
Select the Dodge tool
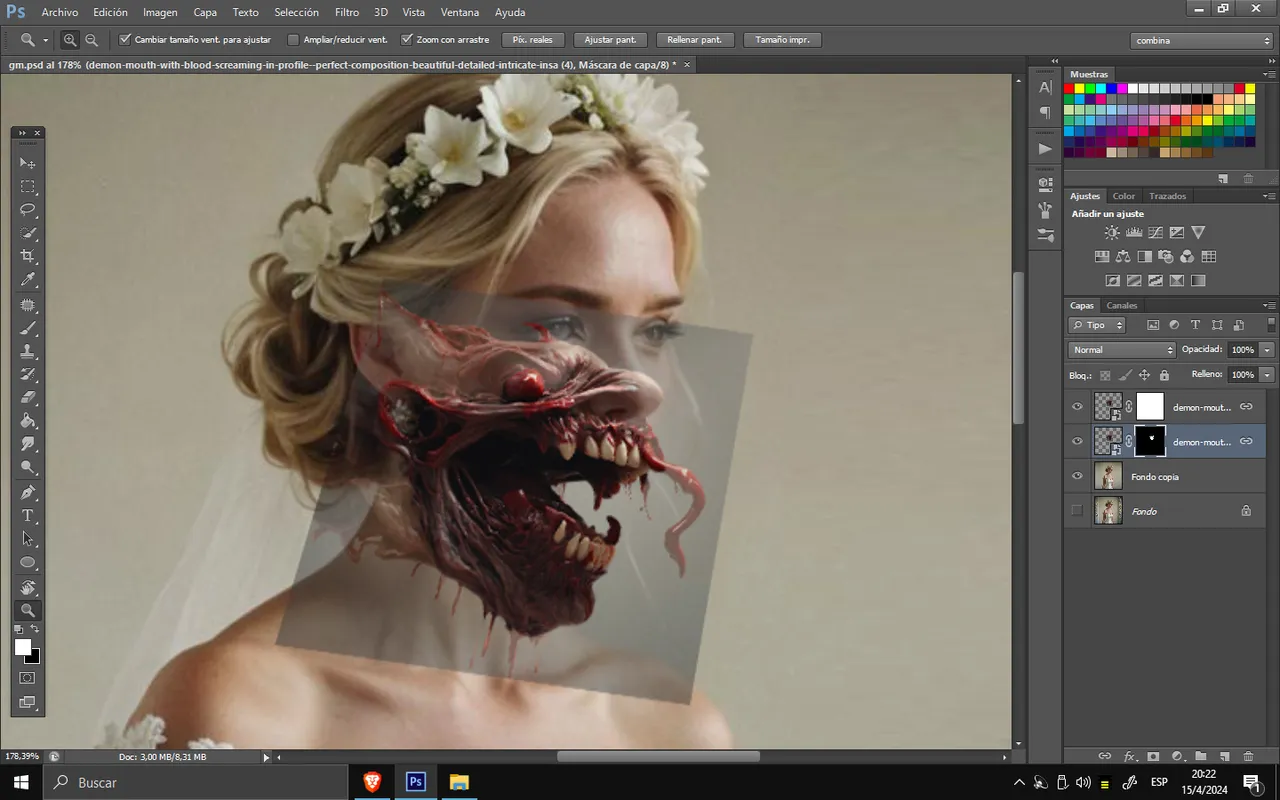coord(28,468)
